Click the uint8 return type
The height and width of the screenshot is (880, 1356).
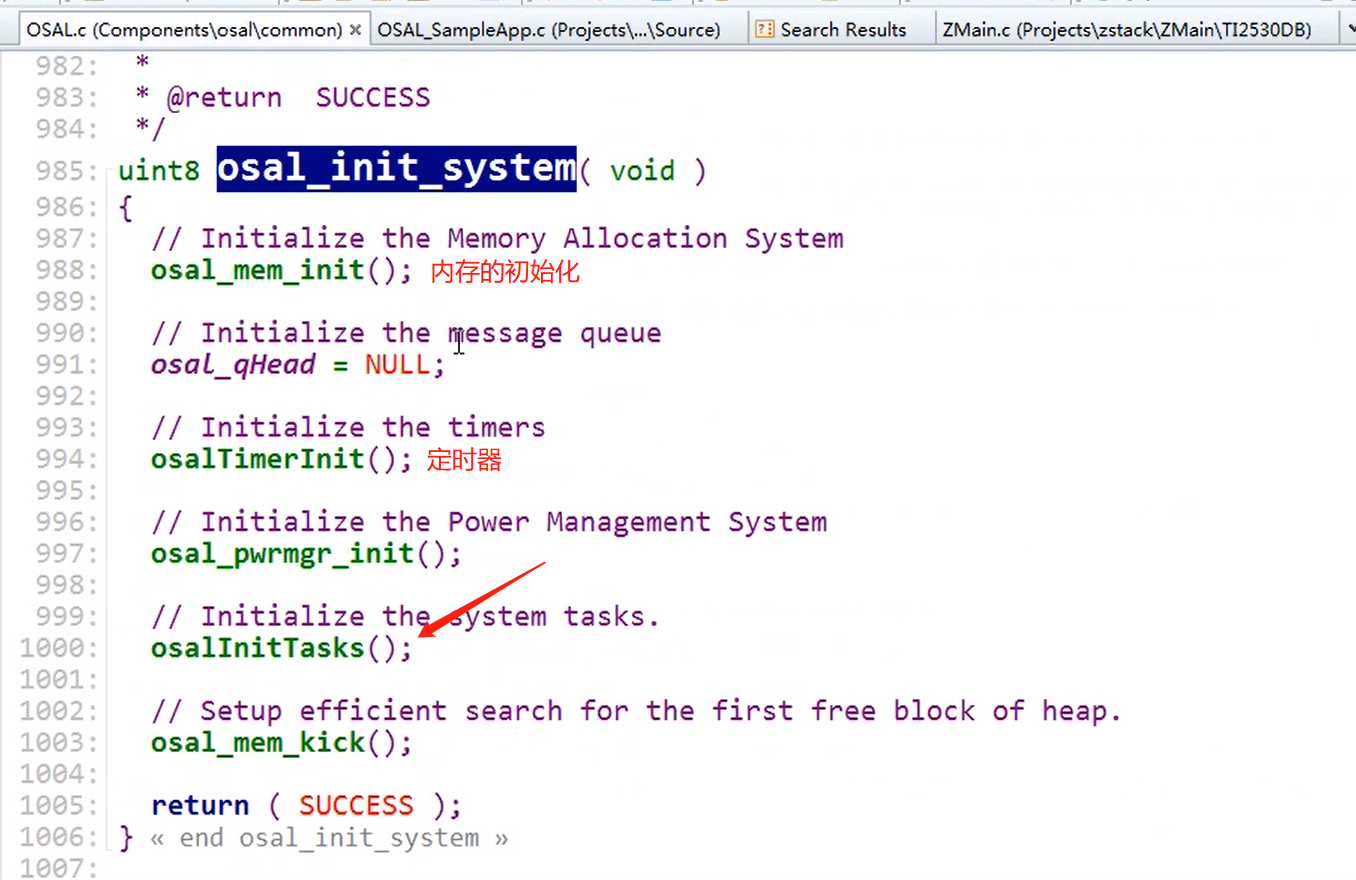[x=159, y=171]
